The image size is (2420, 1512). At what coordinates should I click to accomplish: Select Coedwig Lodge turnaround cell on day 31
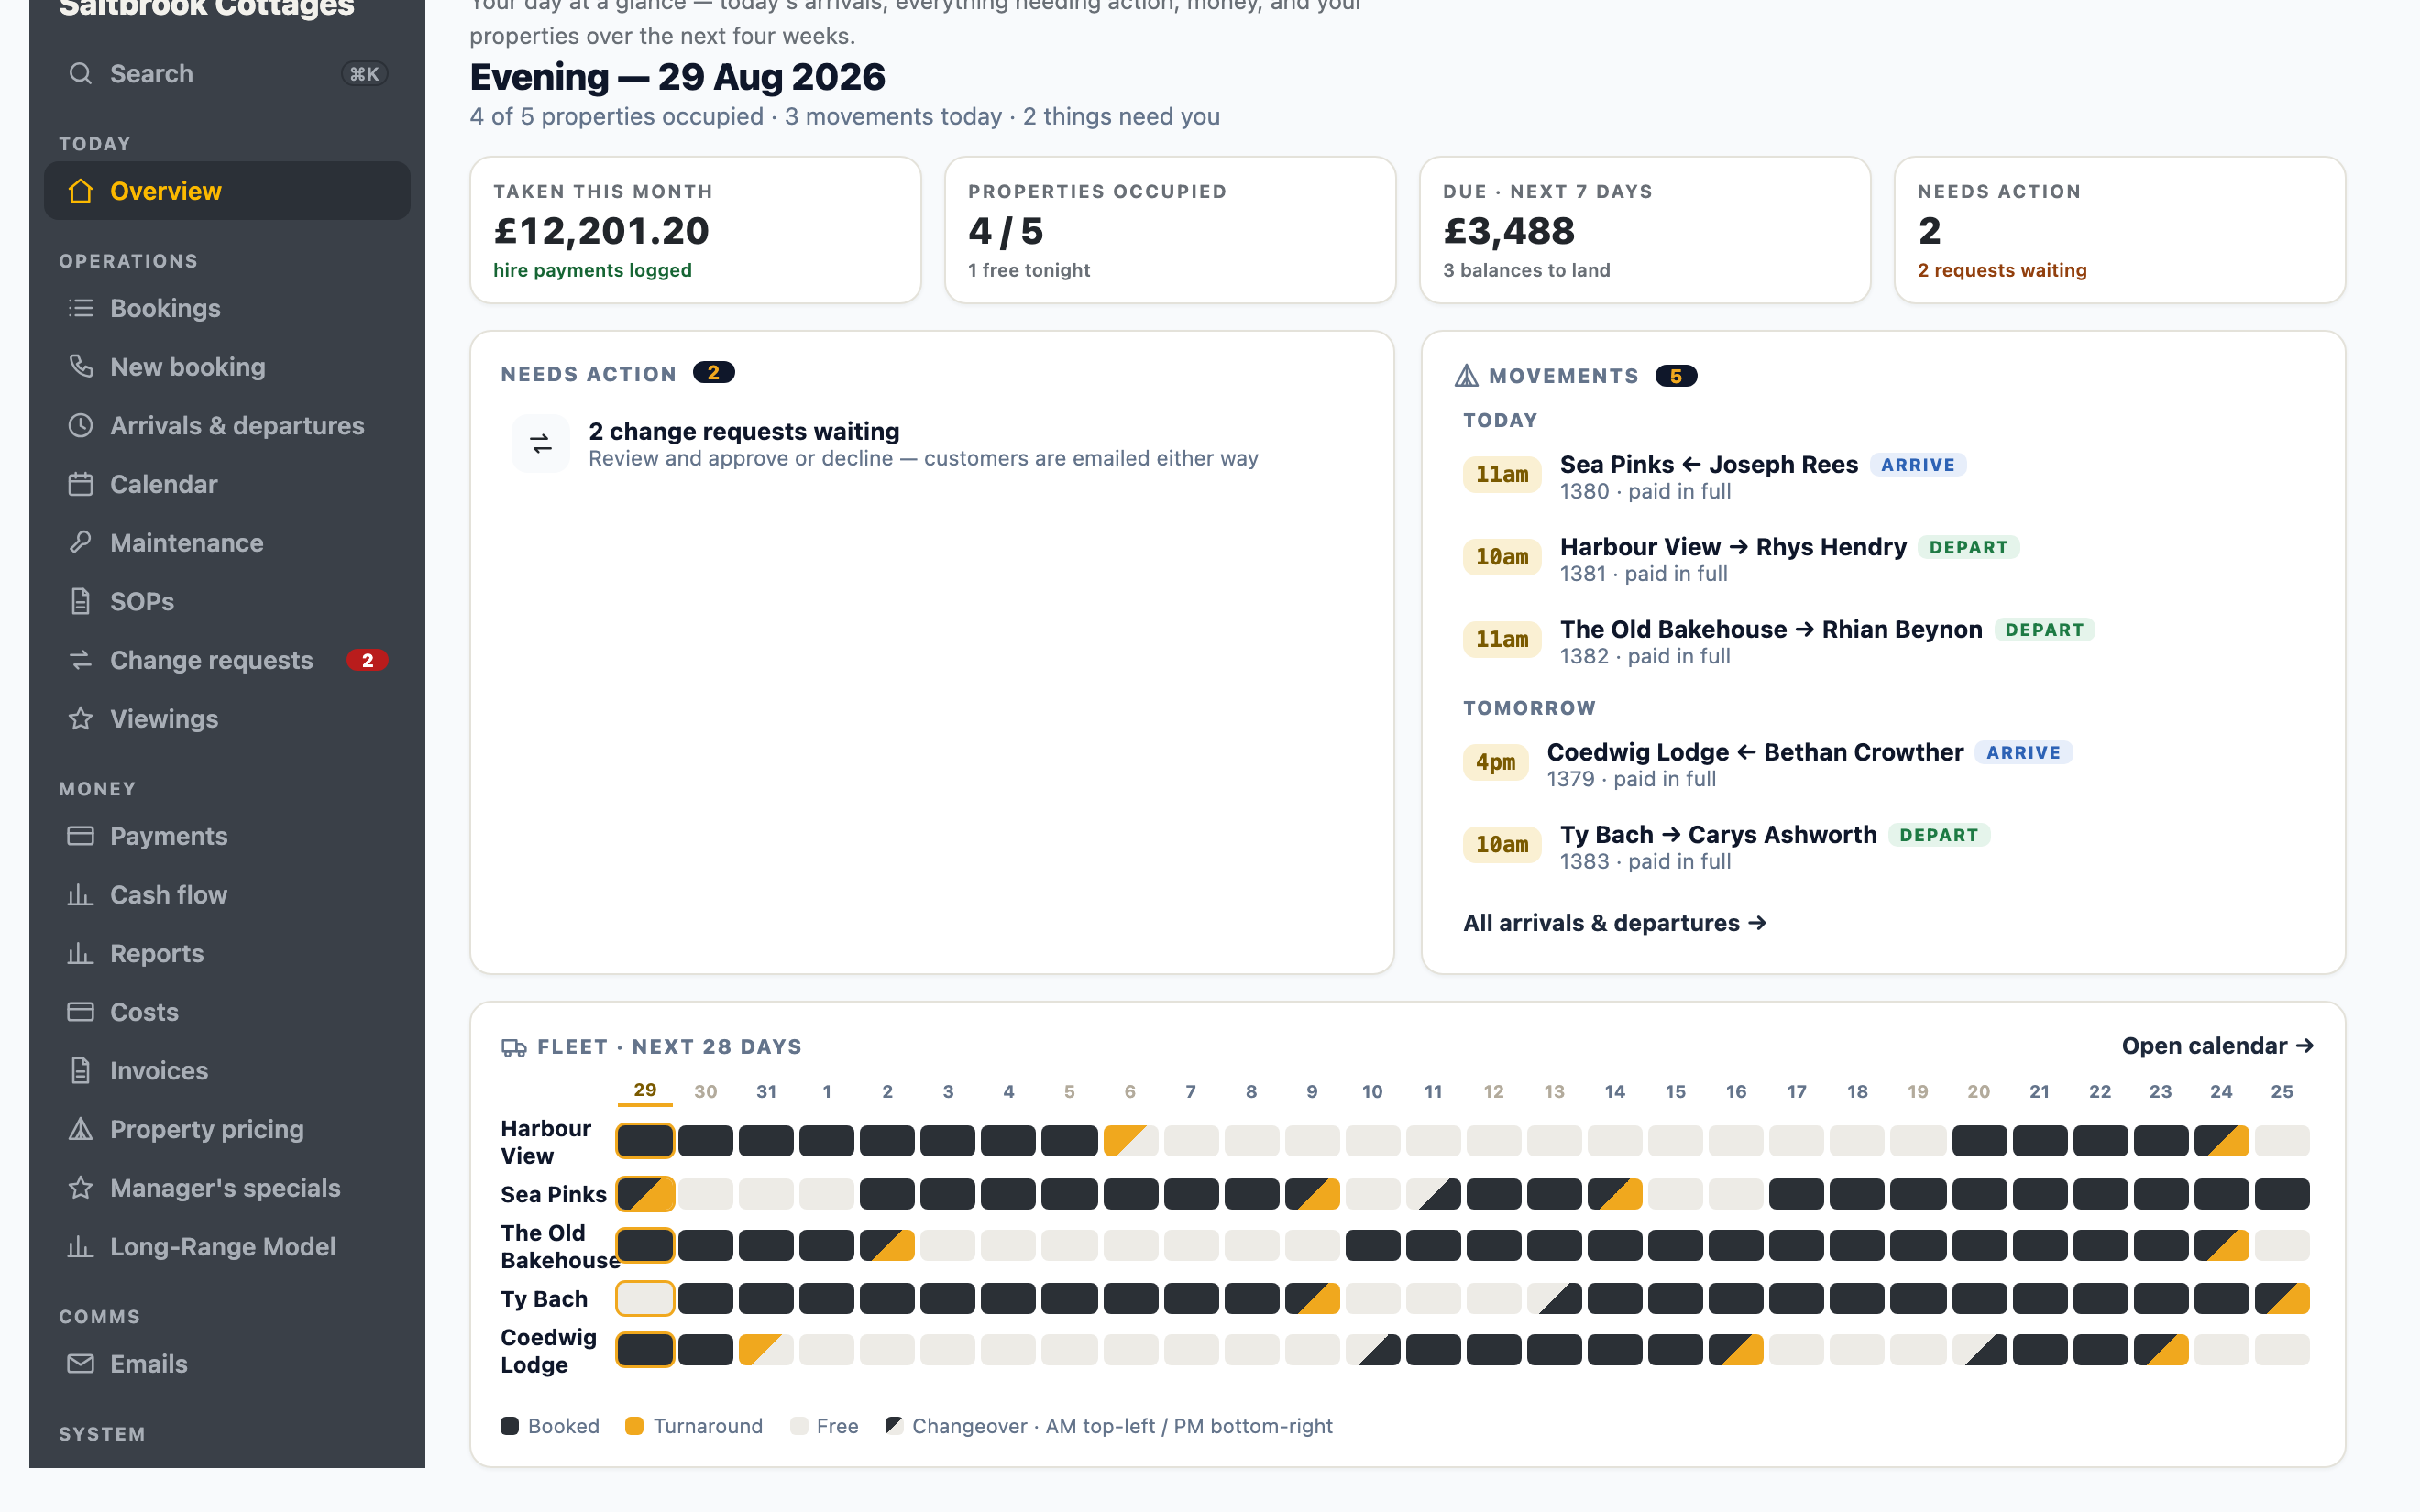click(x=766, y=1350)
